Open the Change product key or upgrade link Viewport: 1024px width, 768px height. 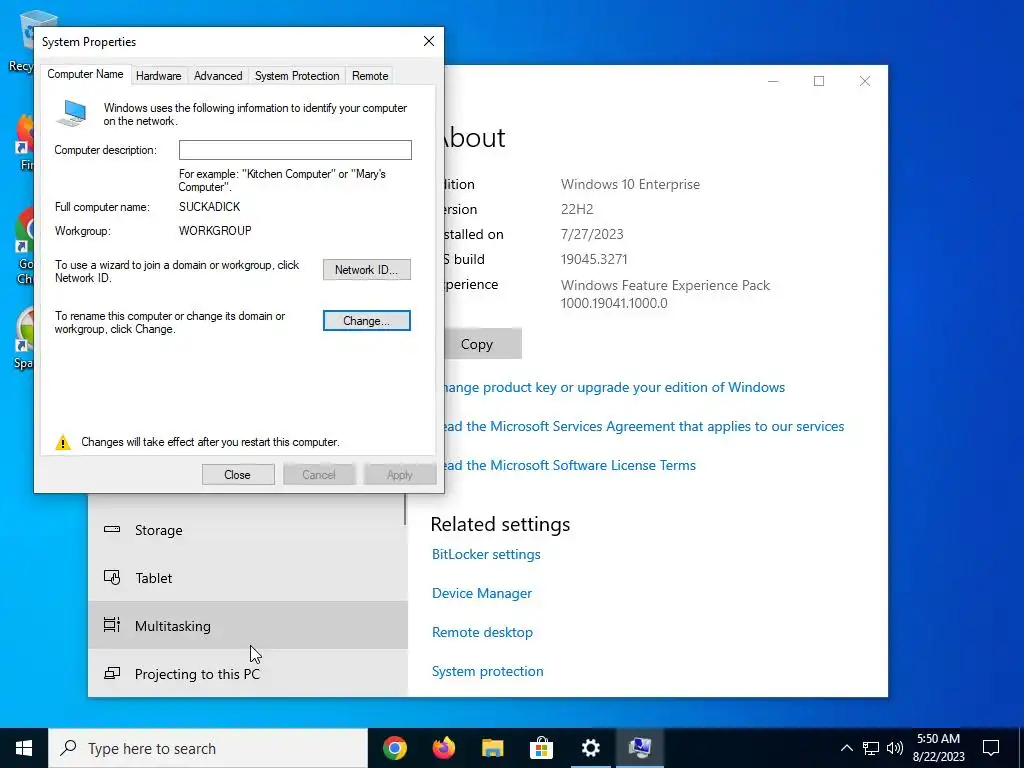click(613, 387)
